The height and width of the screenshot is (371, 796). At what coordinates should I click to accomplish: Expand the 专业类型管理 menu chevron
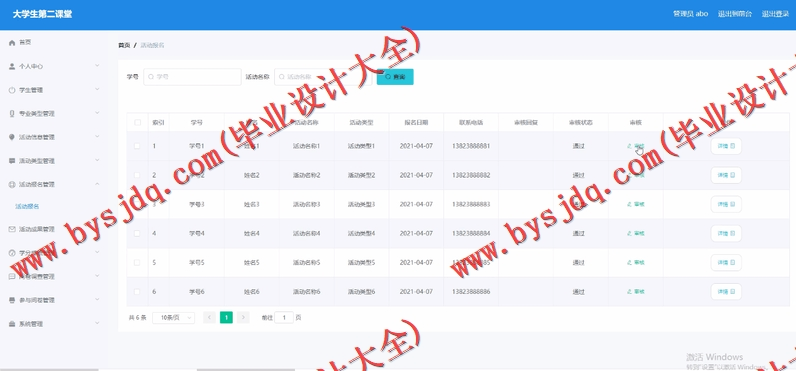(97, 113)
